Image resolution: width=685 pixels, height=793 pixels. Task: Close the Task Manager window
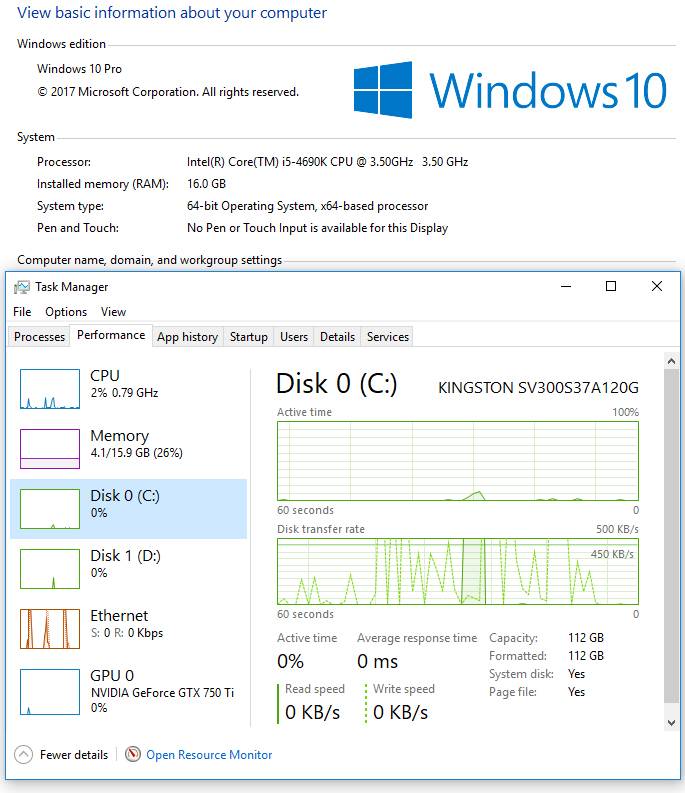coord(657,286)
